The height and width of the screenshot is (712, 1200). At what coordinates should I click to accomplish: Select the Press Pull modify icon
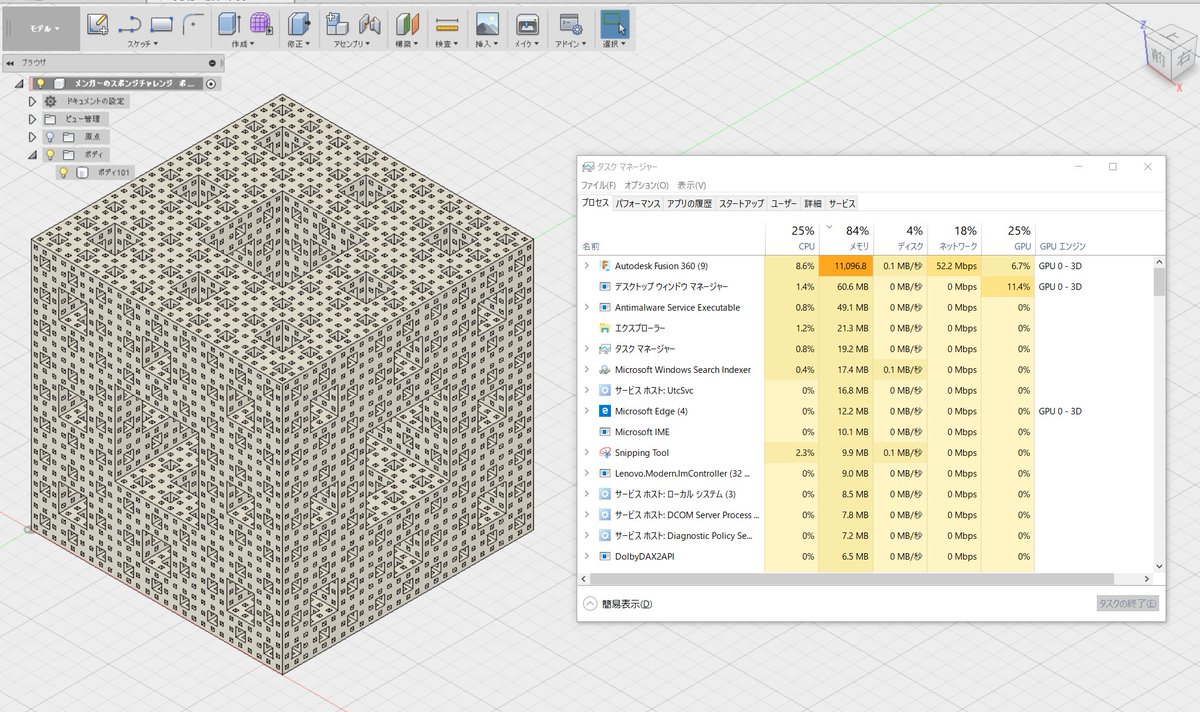pos(298,24)
